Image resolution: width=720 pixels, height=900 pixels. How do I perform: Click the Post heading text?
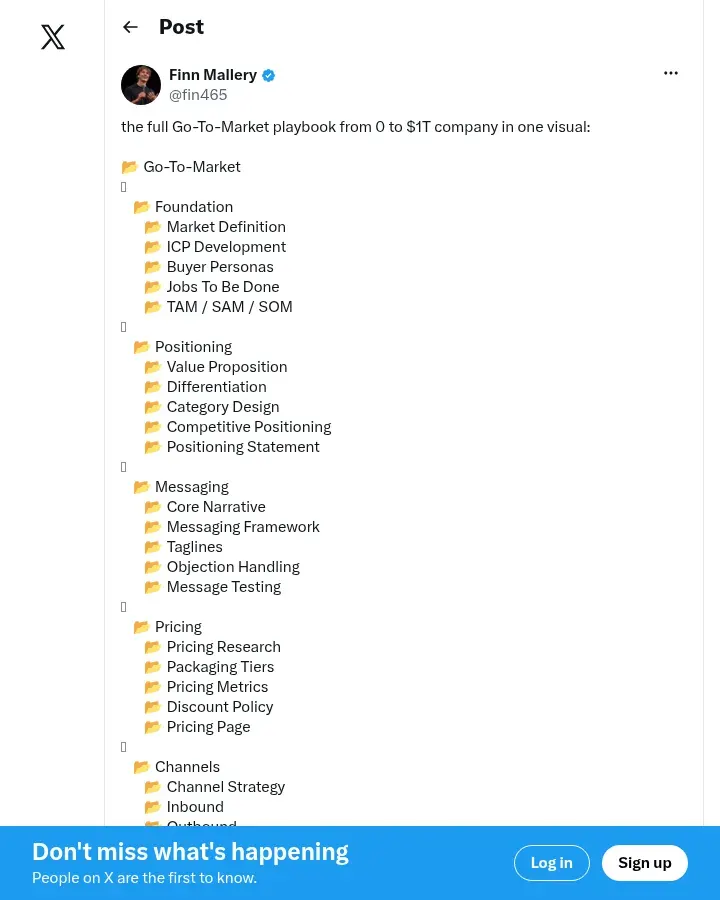click(x=181, y=27)
